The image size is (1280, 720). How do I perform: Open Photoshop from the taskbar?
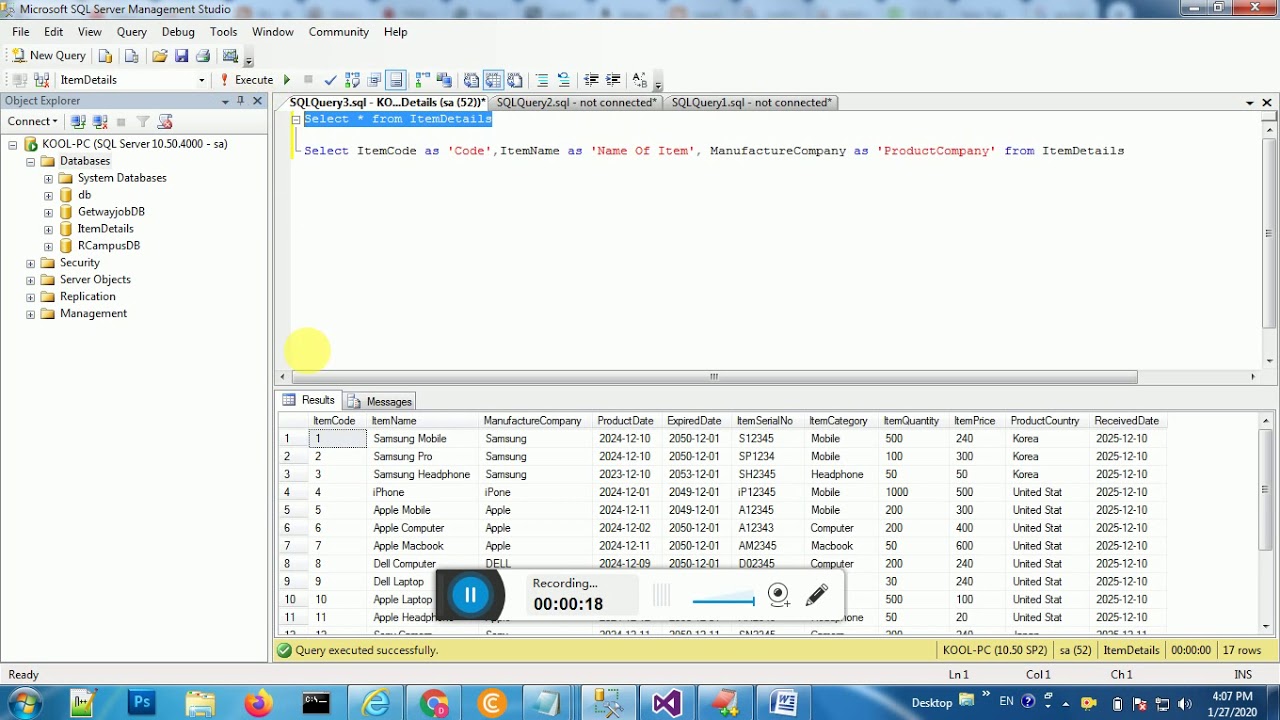coord(142,704)
